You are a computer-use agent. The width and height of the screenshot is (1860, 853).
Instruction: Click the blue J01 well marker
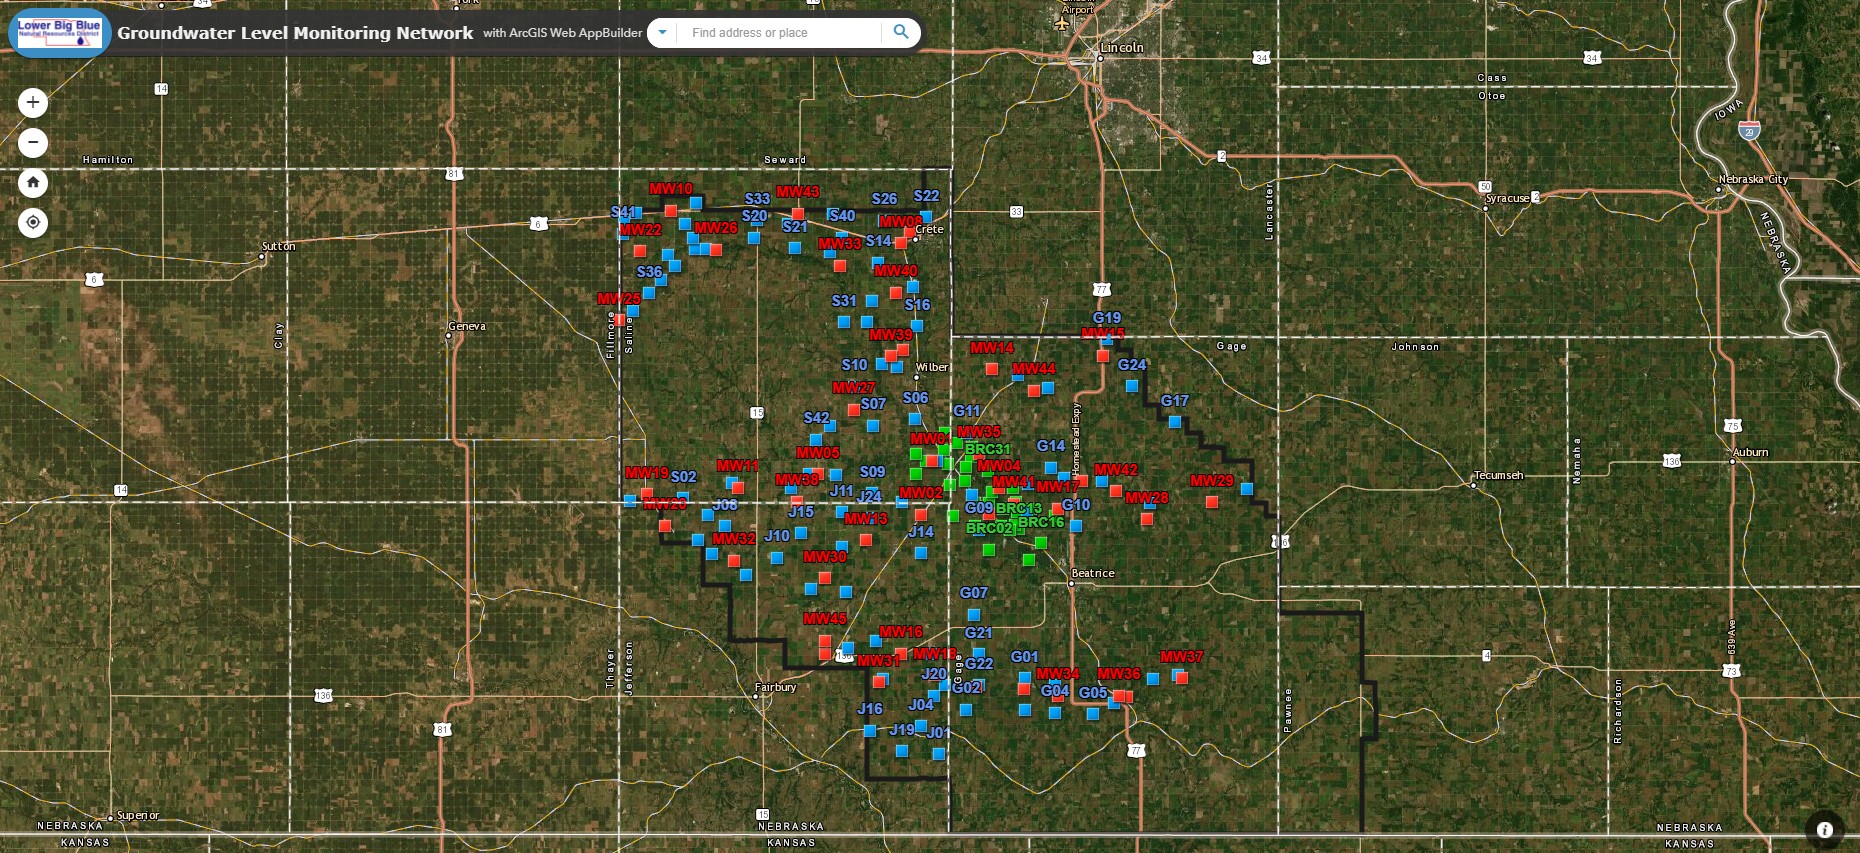[x=939, y=754]
